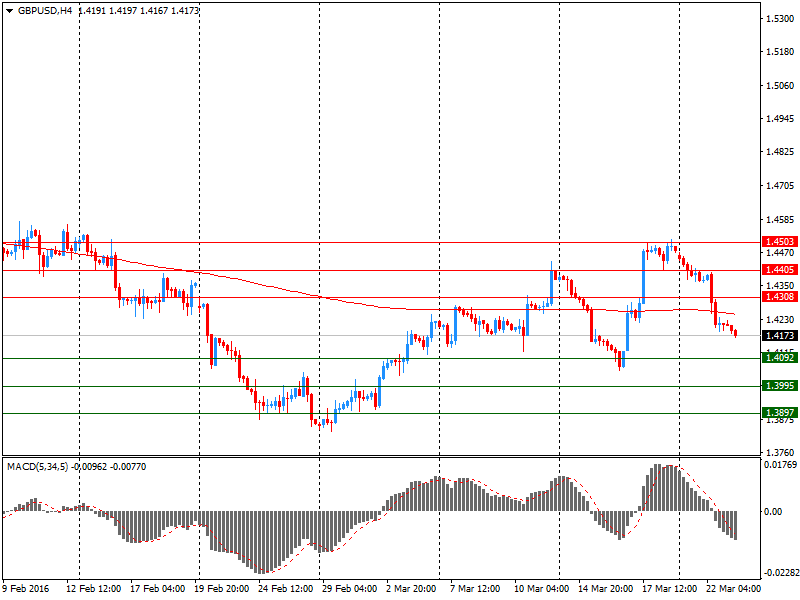Click the 1.5060 price scale value
Screen dimensions: 800x600
pos(780,85)
